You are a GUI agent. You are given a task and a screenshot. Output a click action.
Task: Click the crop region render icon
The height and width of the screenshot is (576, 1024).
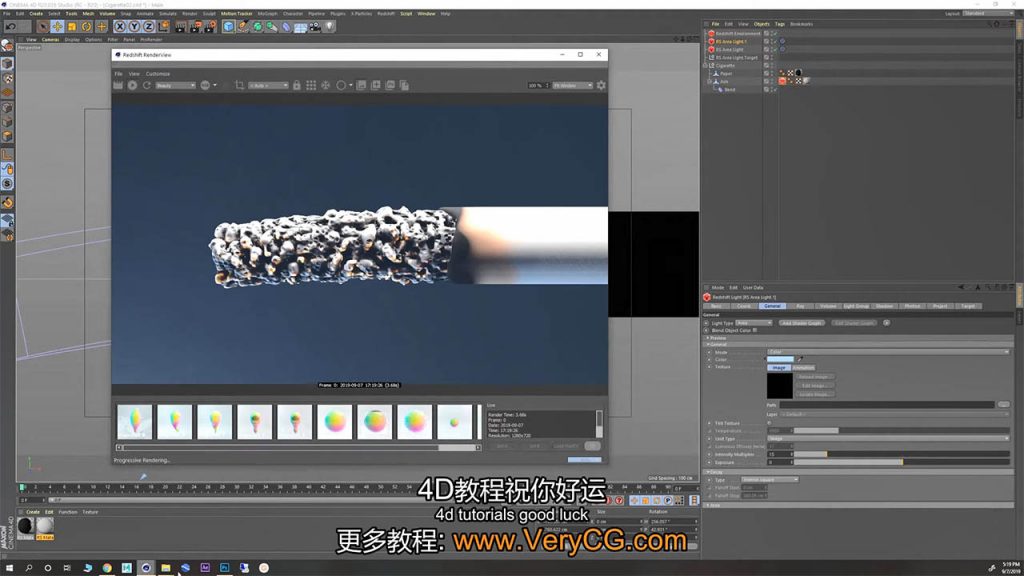click(x=240, y=86)
